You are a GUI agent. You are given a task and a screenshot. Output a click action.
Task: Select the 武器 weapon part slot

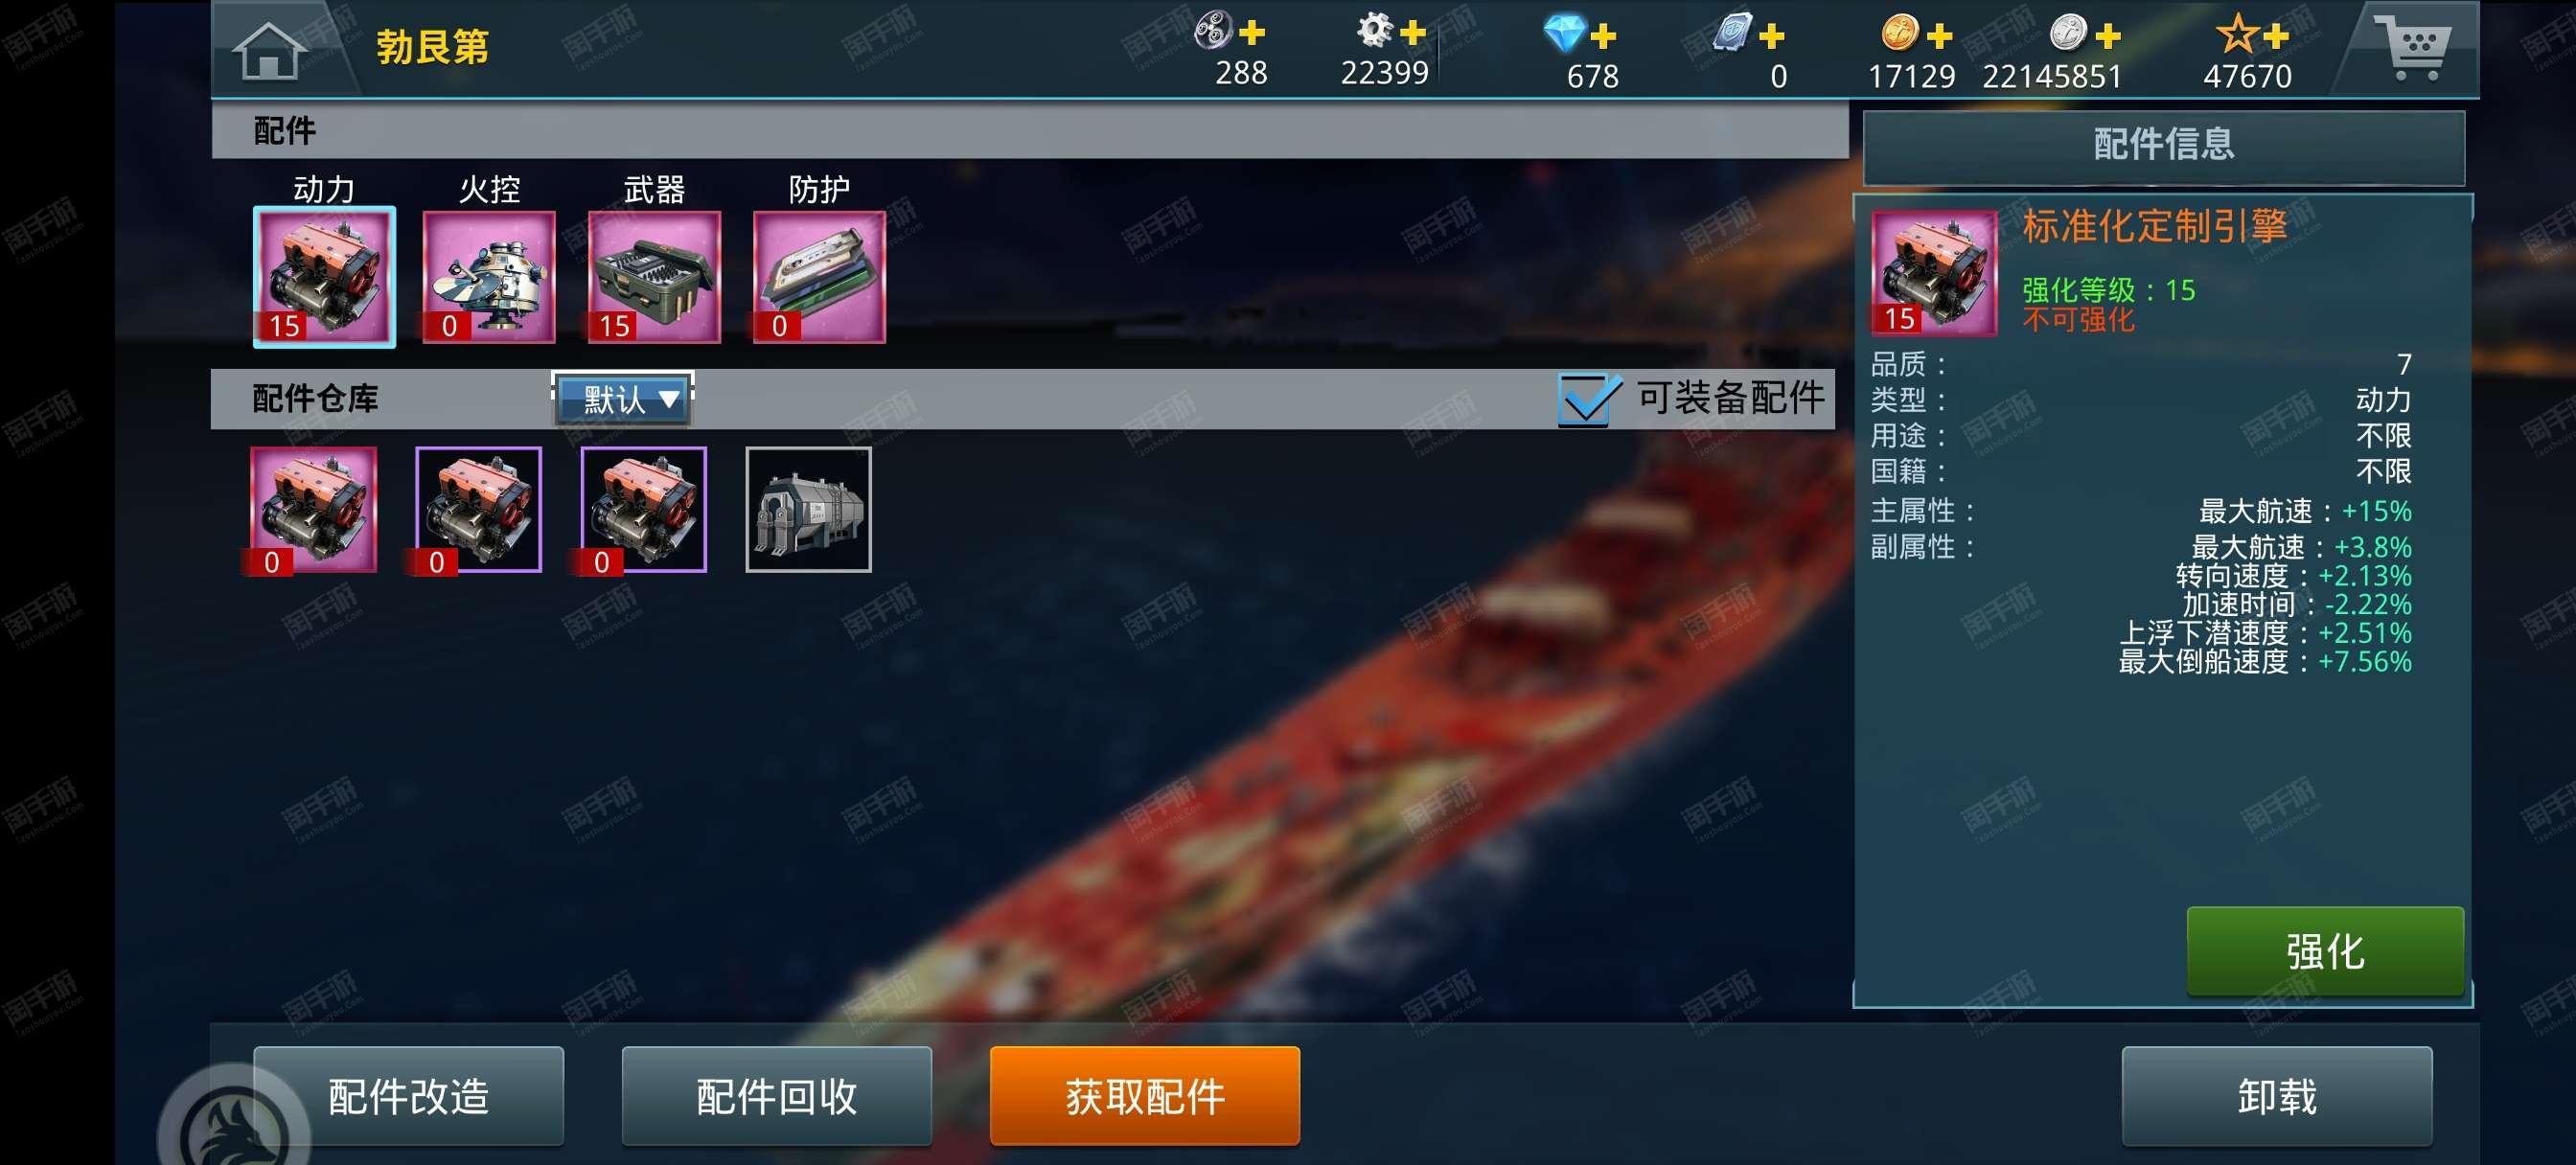[654, 277]
